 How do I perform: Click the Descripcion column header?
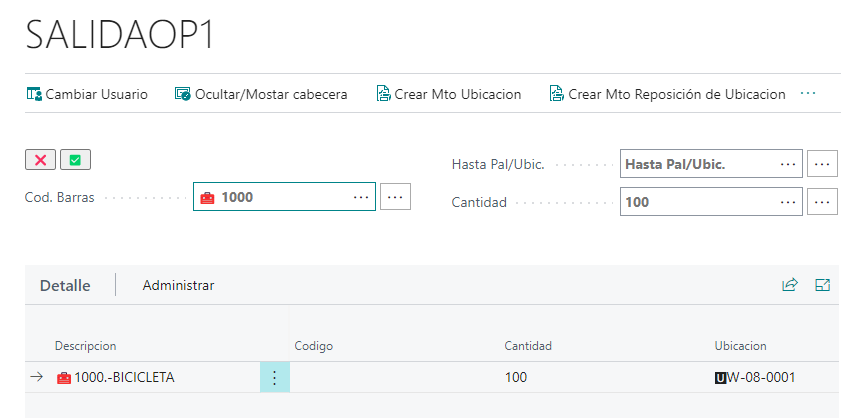pyautogui.click(x=85, y=346)
